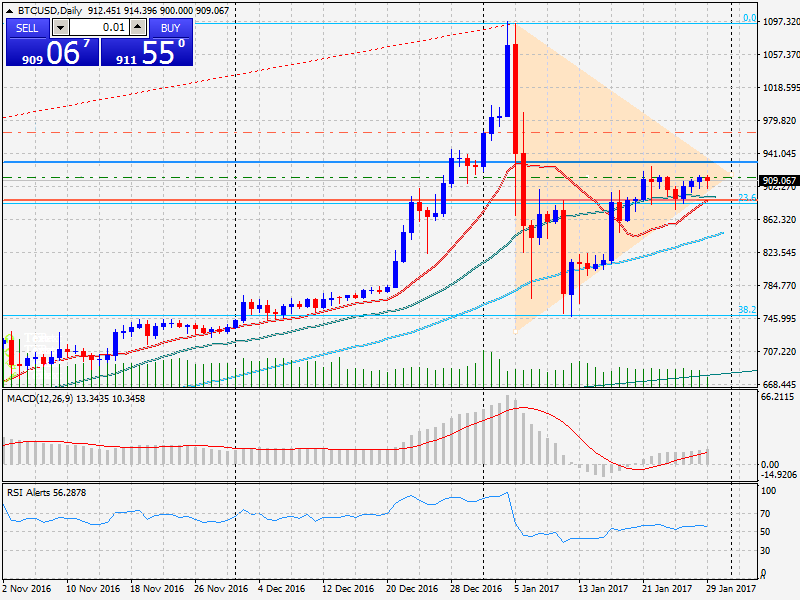Click the 979.820 price axis label

[779, 121]
